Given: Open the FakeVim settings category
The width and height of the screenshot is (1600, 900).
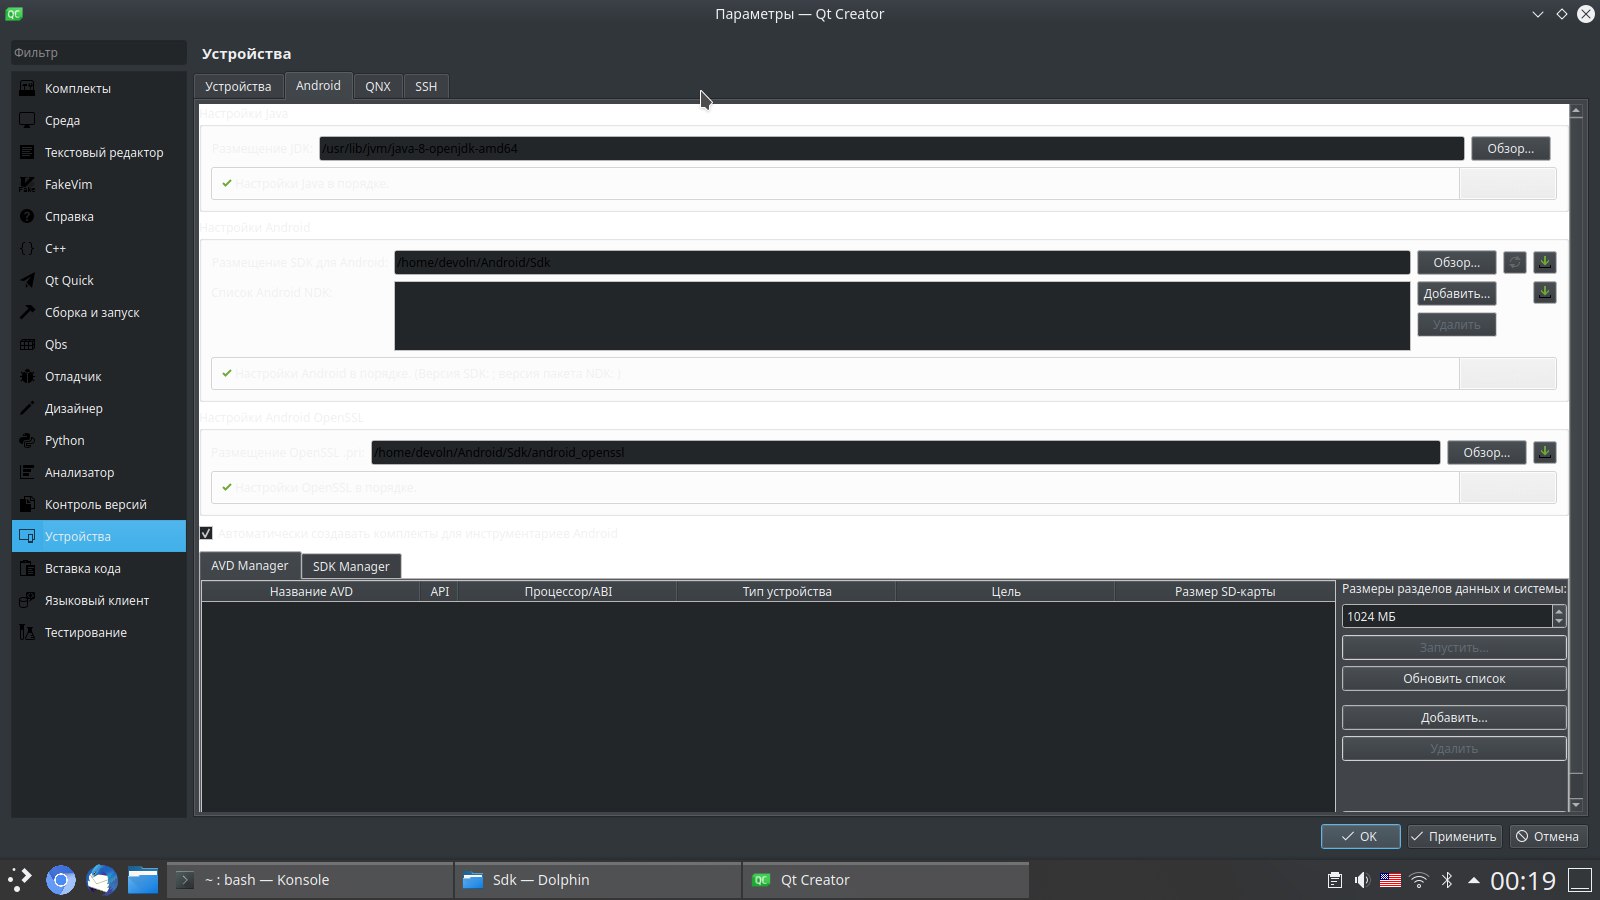Looking at the screenshot, I should coord(98,184).
